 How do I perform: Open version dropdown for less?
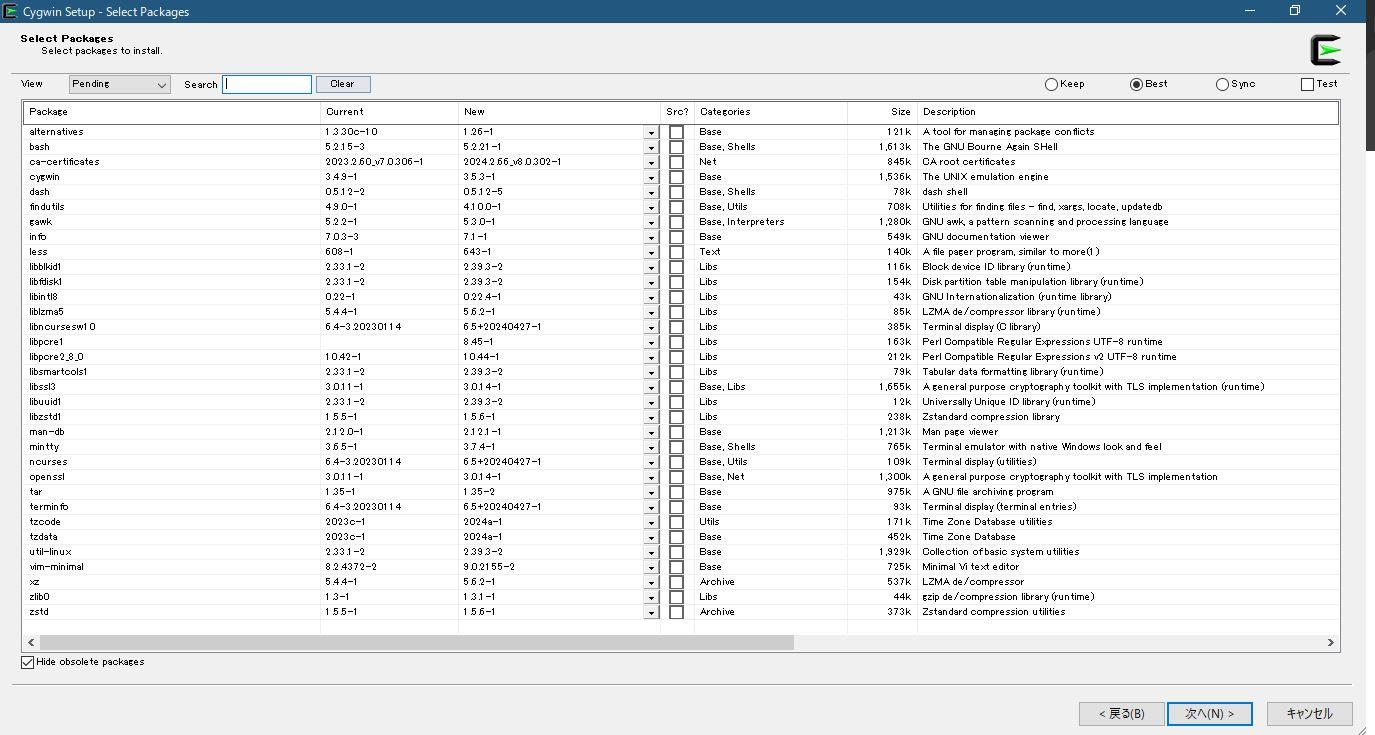pos(651,252)
